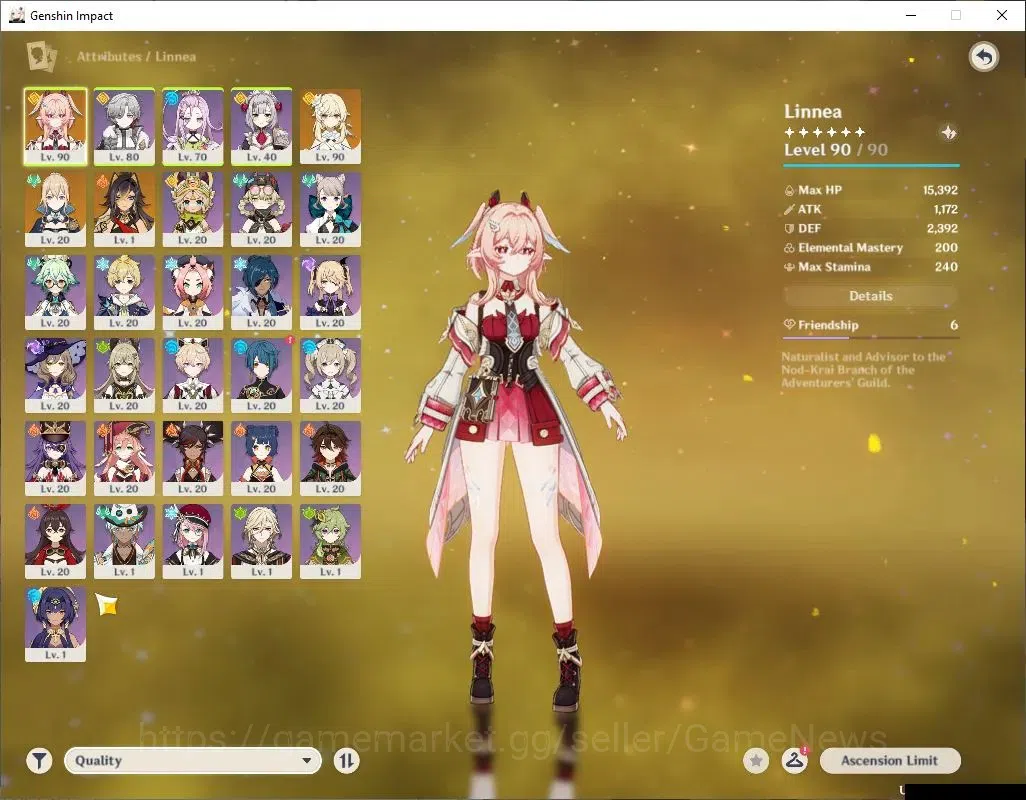The width and height of the screenshot is (1026, 800).
Task: Open the character filter funnel icon
Action: pos(39,760)
